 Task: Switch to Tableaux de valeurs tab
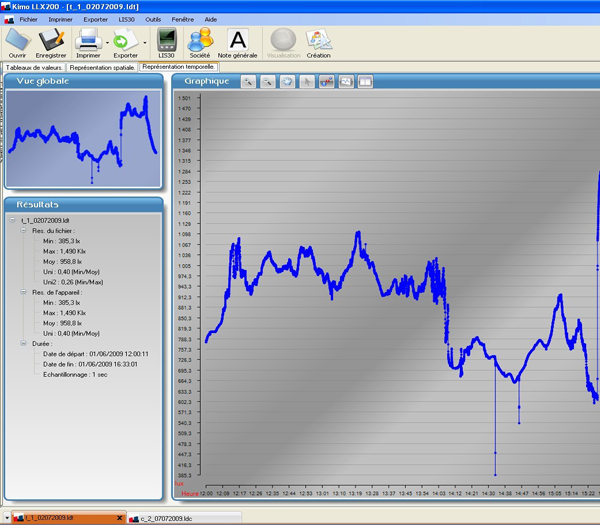34,68
